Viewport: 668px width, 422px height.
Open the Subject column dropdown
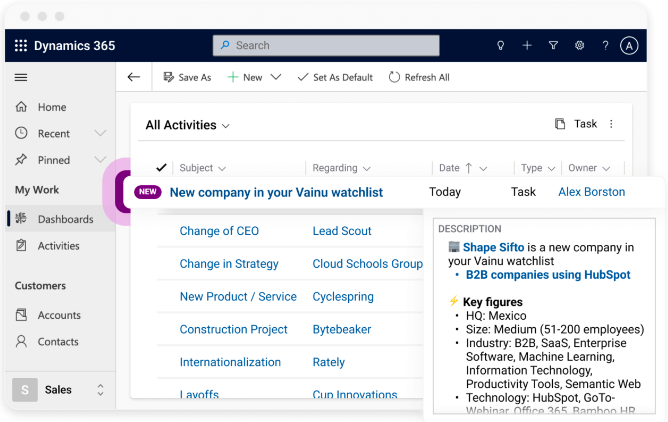(222, 169)
